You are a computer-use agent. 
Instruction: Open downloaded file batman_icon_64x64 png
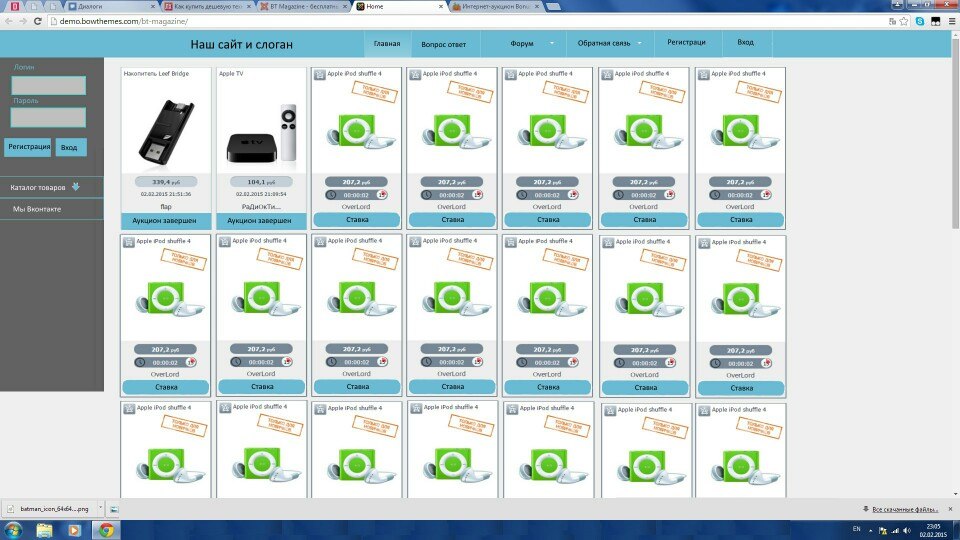point(50,509)
